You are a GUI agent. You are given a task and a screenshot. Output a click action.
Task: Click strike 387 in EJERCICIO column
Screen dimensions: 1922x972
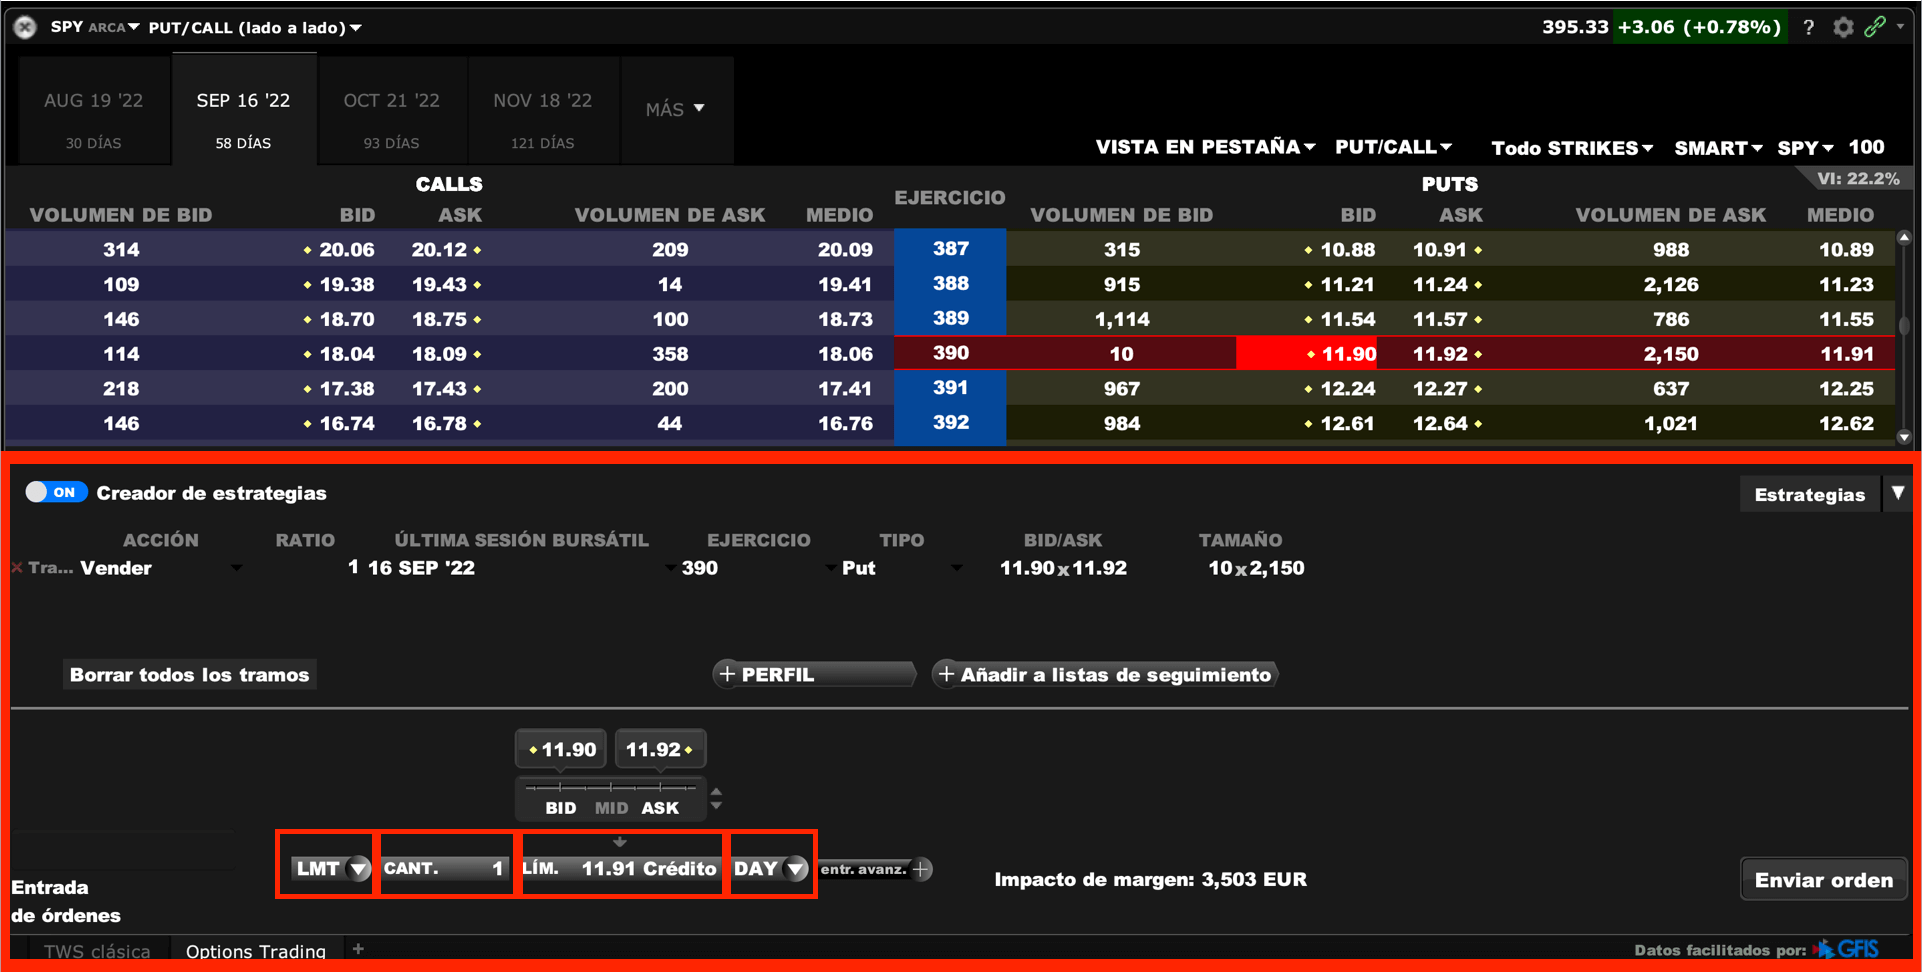coord(950,249)
